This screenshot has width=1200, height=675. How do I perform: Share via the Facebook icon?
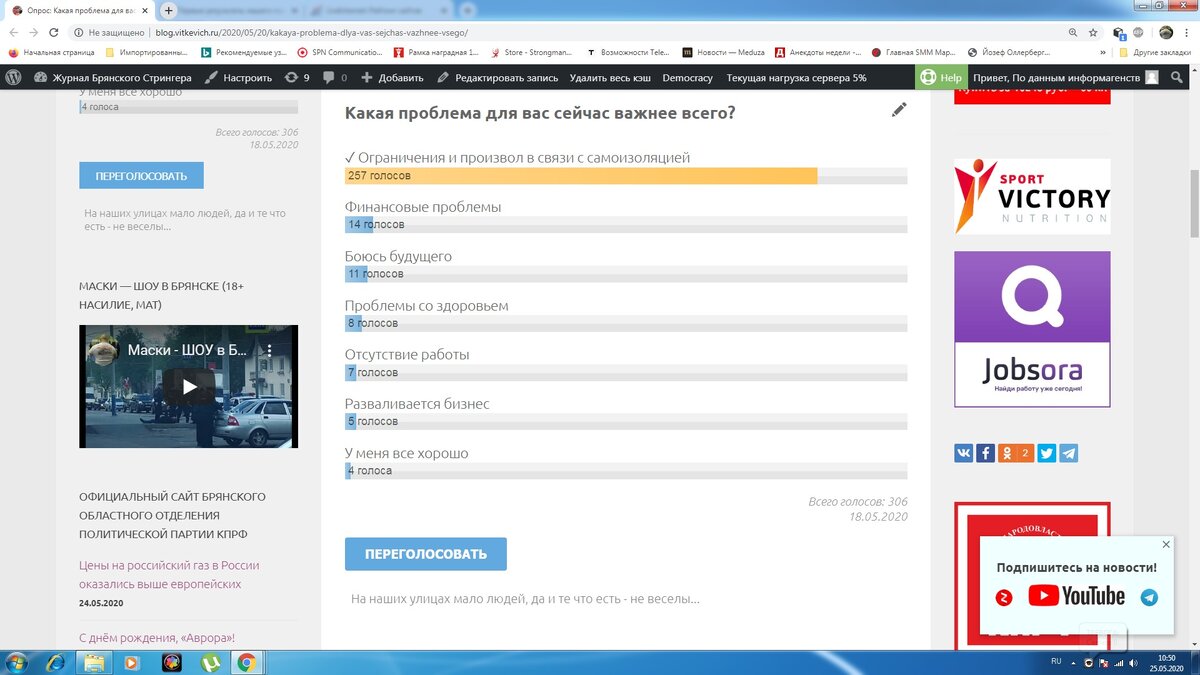[x=985, y=453]
